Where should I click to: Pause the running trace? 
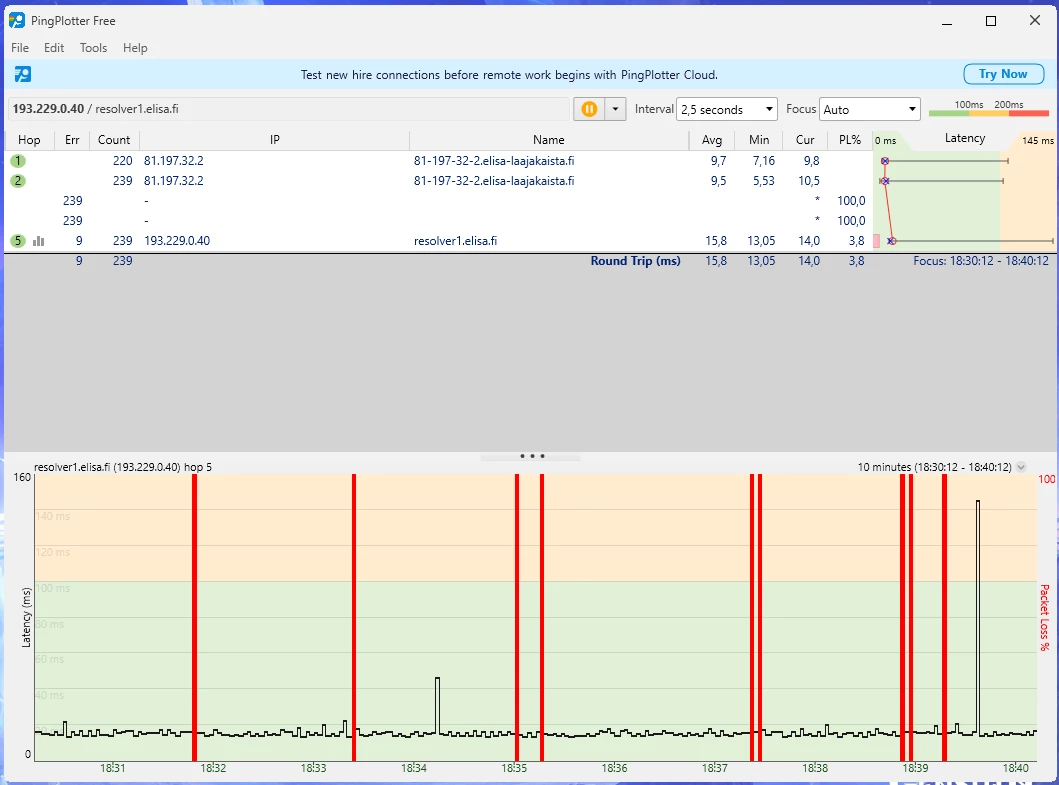[x=589, y=109]
